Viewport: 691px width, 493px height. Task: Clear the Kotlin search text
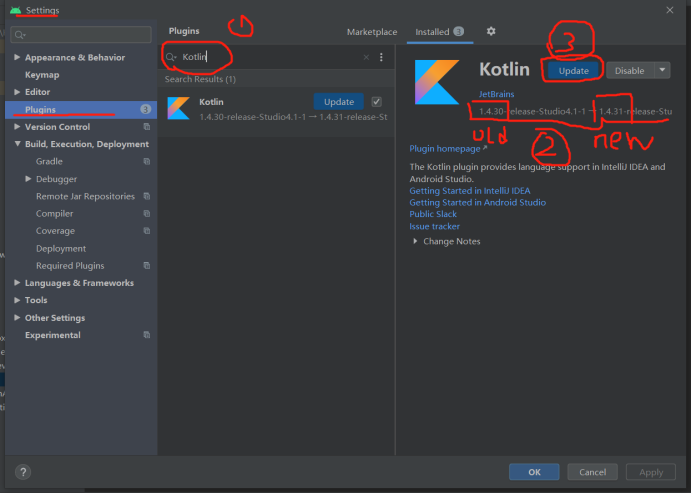click(366, 57)
